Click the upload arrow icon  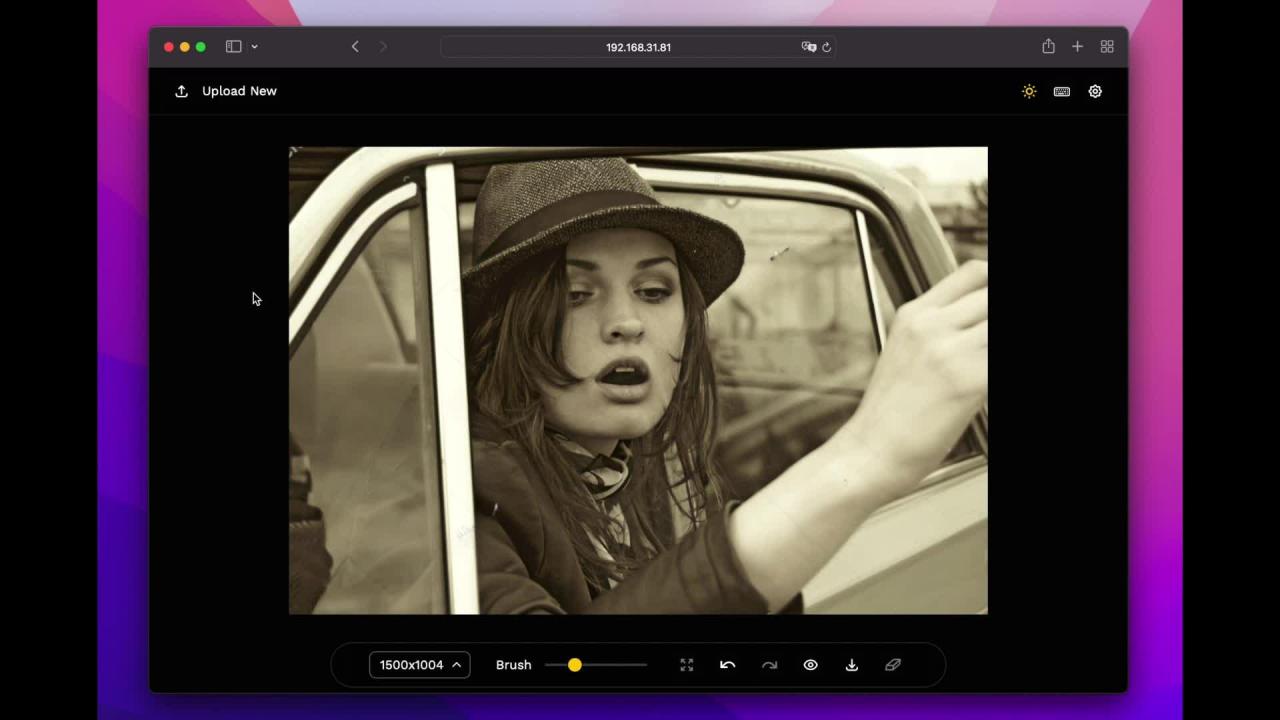181,91
